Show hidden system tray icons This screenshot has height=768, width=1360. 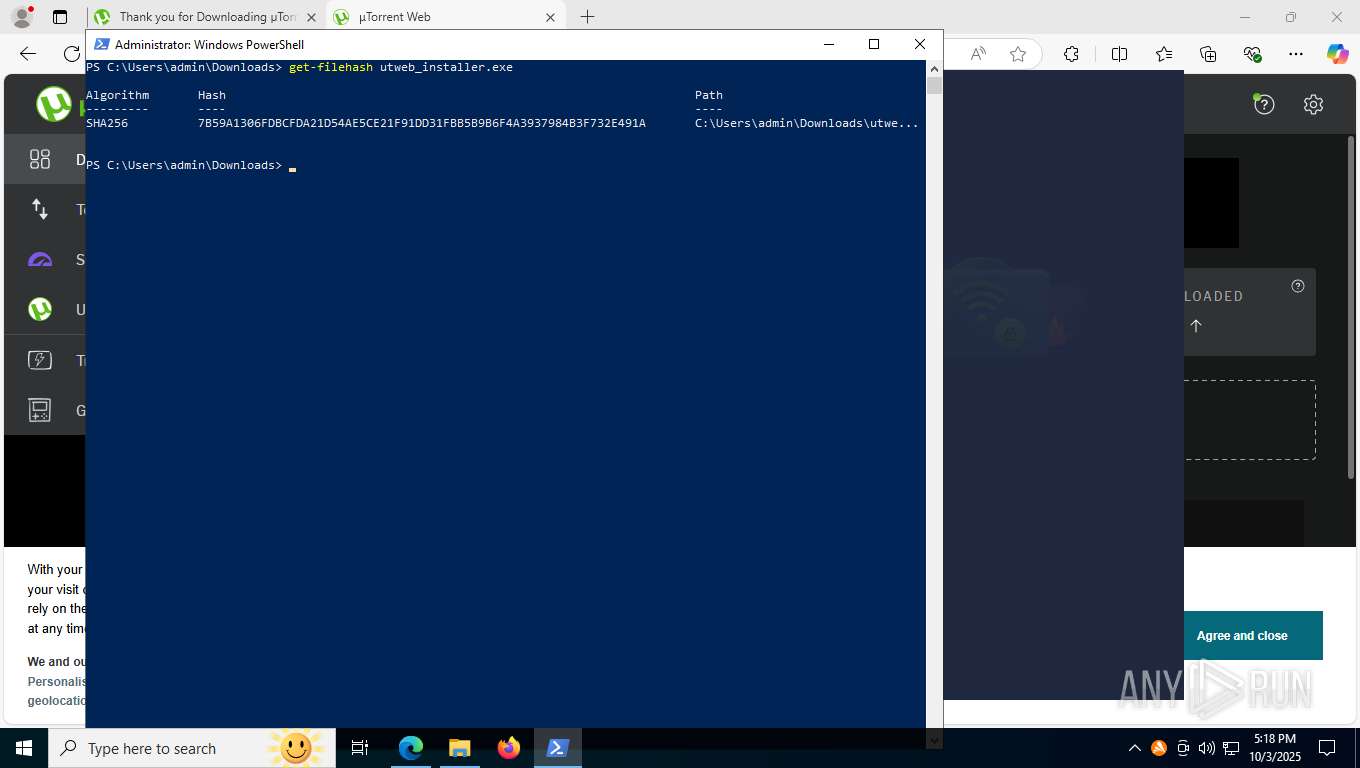tap(1135, 748)
